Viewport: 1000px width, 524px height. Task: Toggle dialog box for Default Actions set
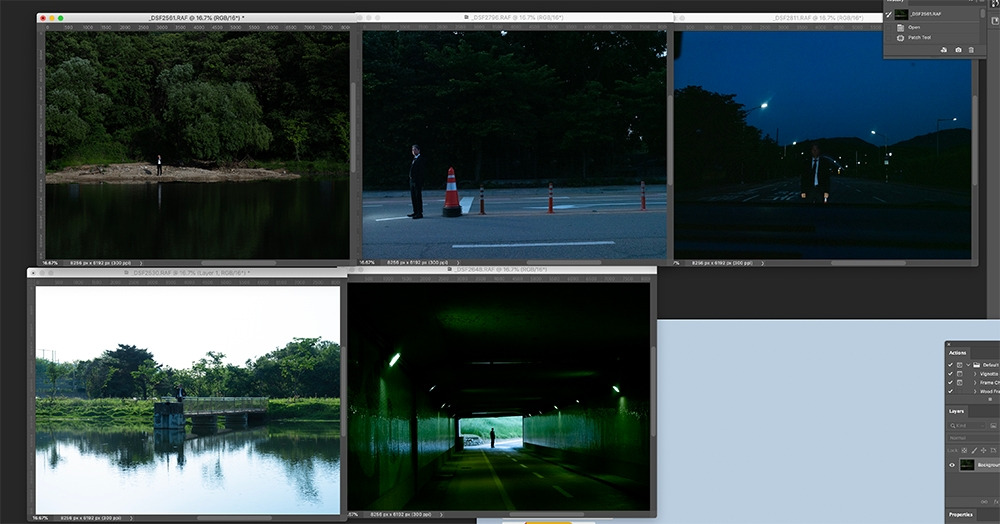pyautogui.click(x=959, y=365)
